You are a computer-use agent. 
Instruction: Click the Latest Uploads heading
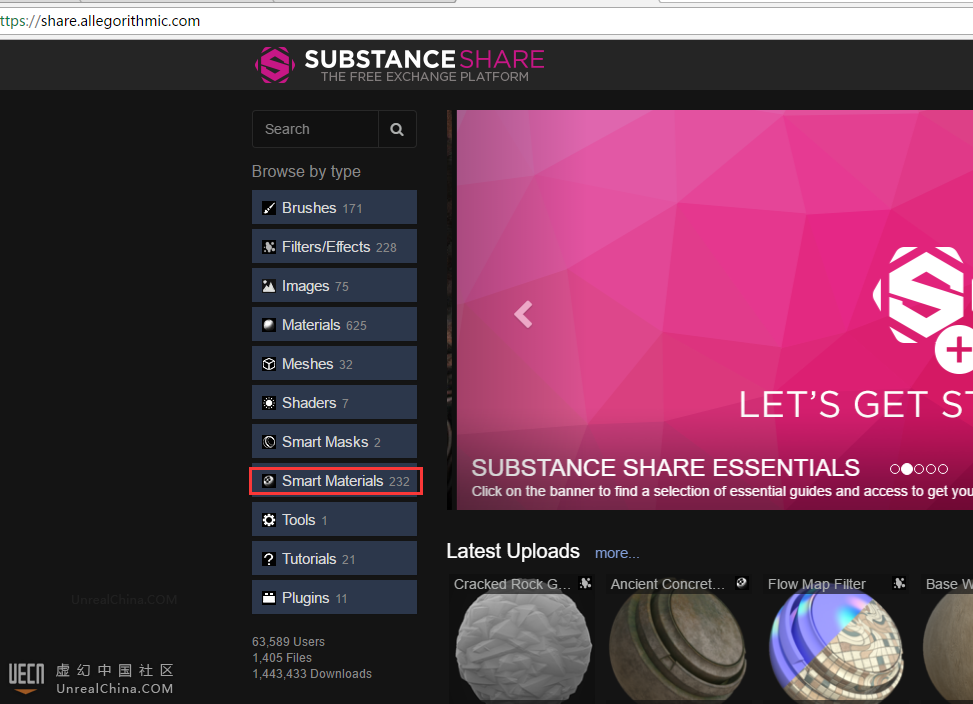tap(513, 551)
